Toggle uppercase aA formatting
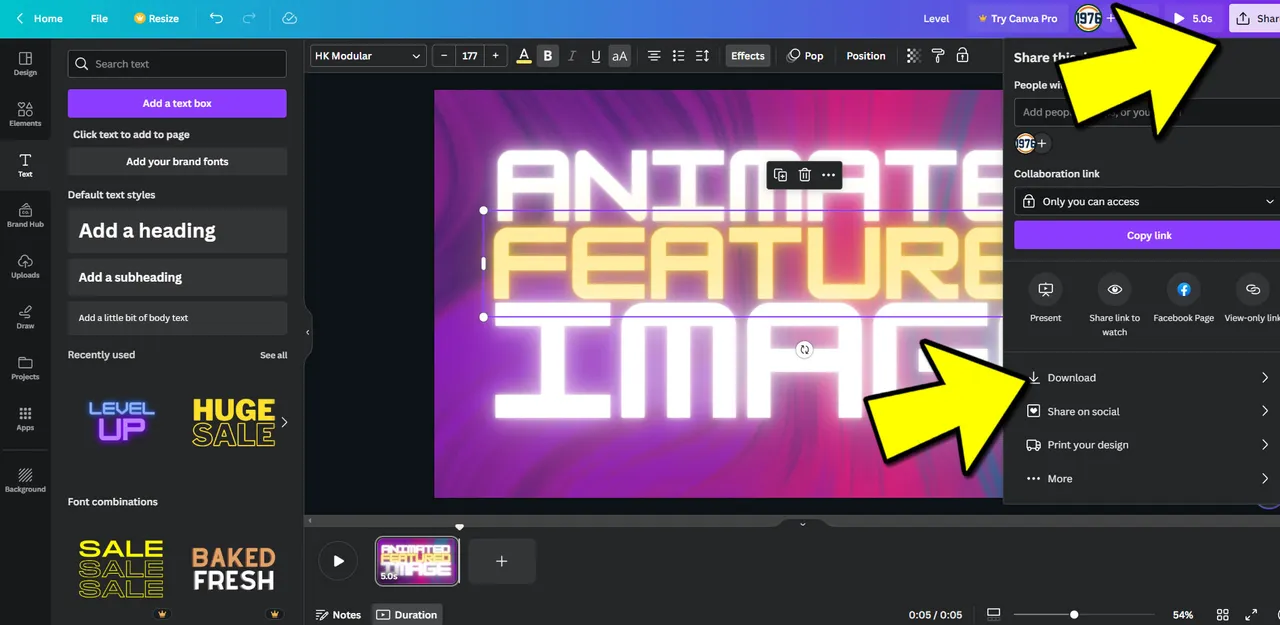The image size is (1280, 625). (619, 56)
